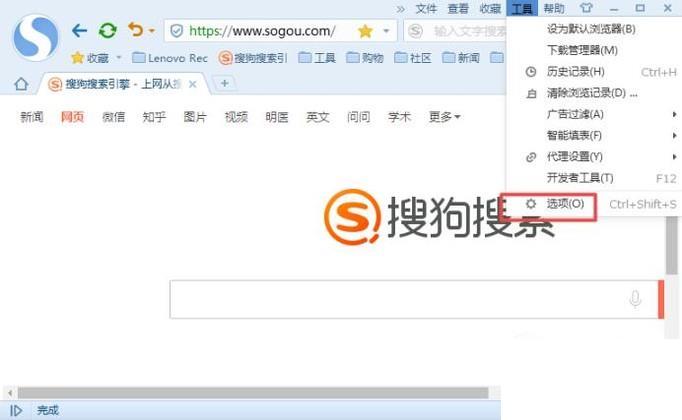The image size is (682, 420).
Task: Click the sidebar toggle icon in status bar
Action: (16, 410)
